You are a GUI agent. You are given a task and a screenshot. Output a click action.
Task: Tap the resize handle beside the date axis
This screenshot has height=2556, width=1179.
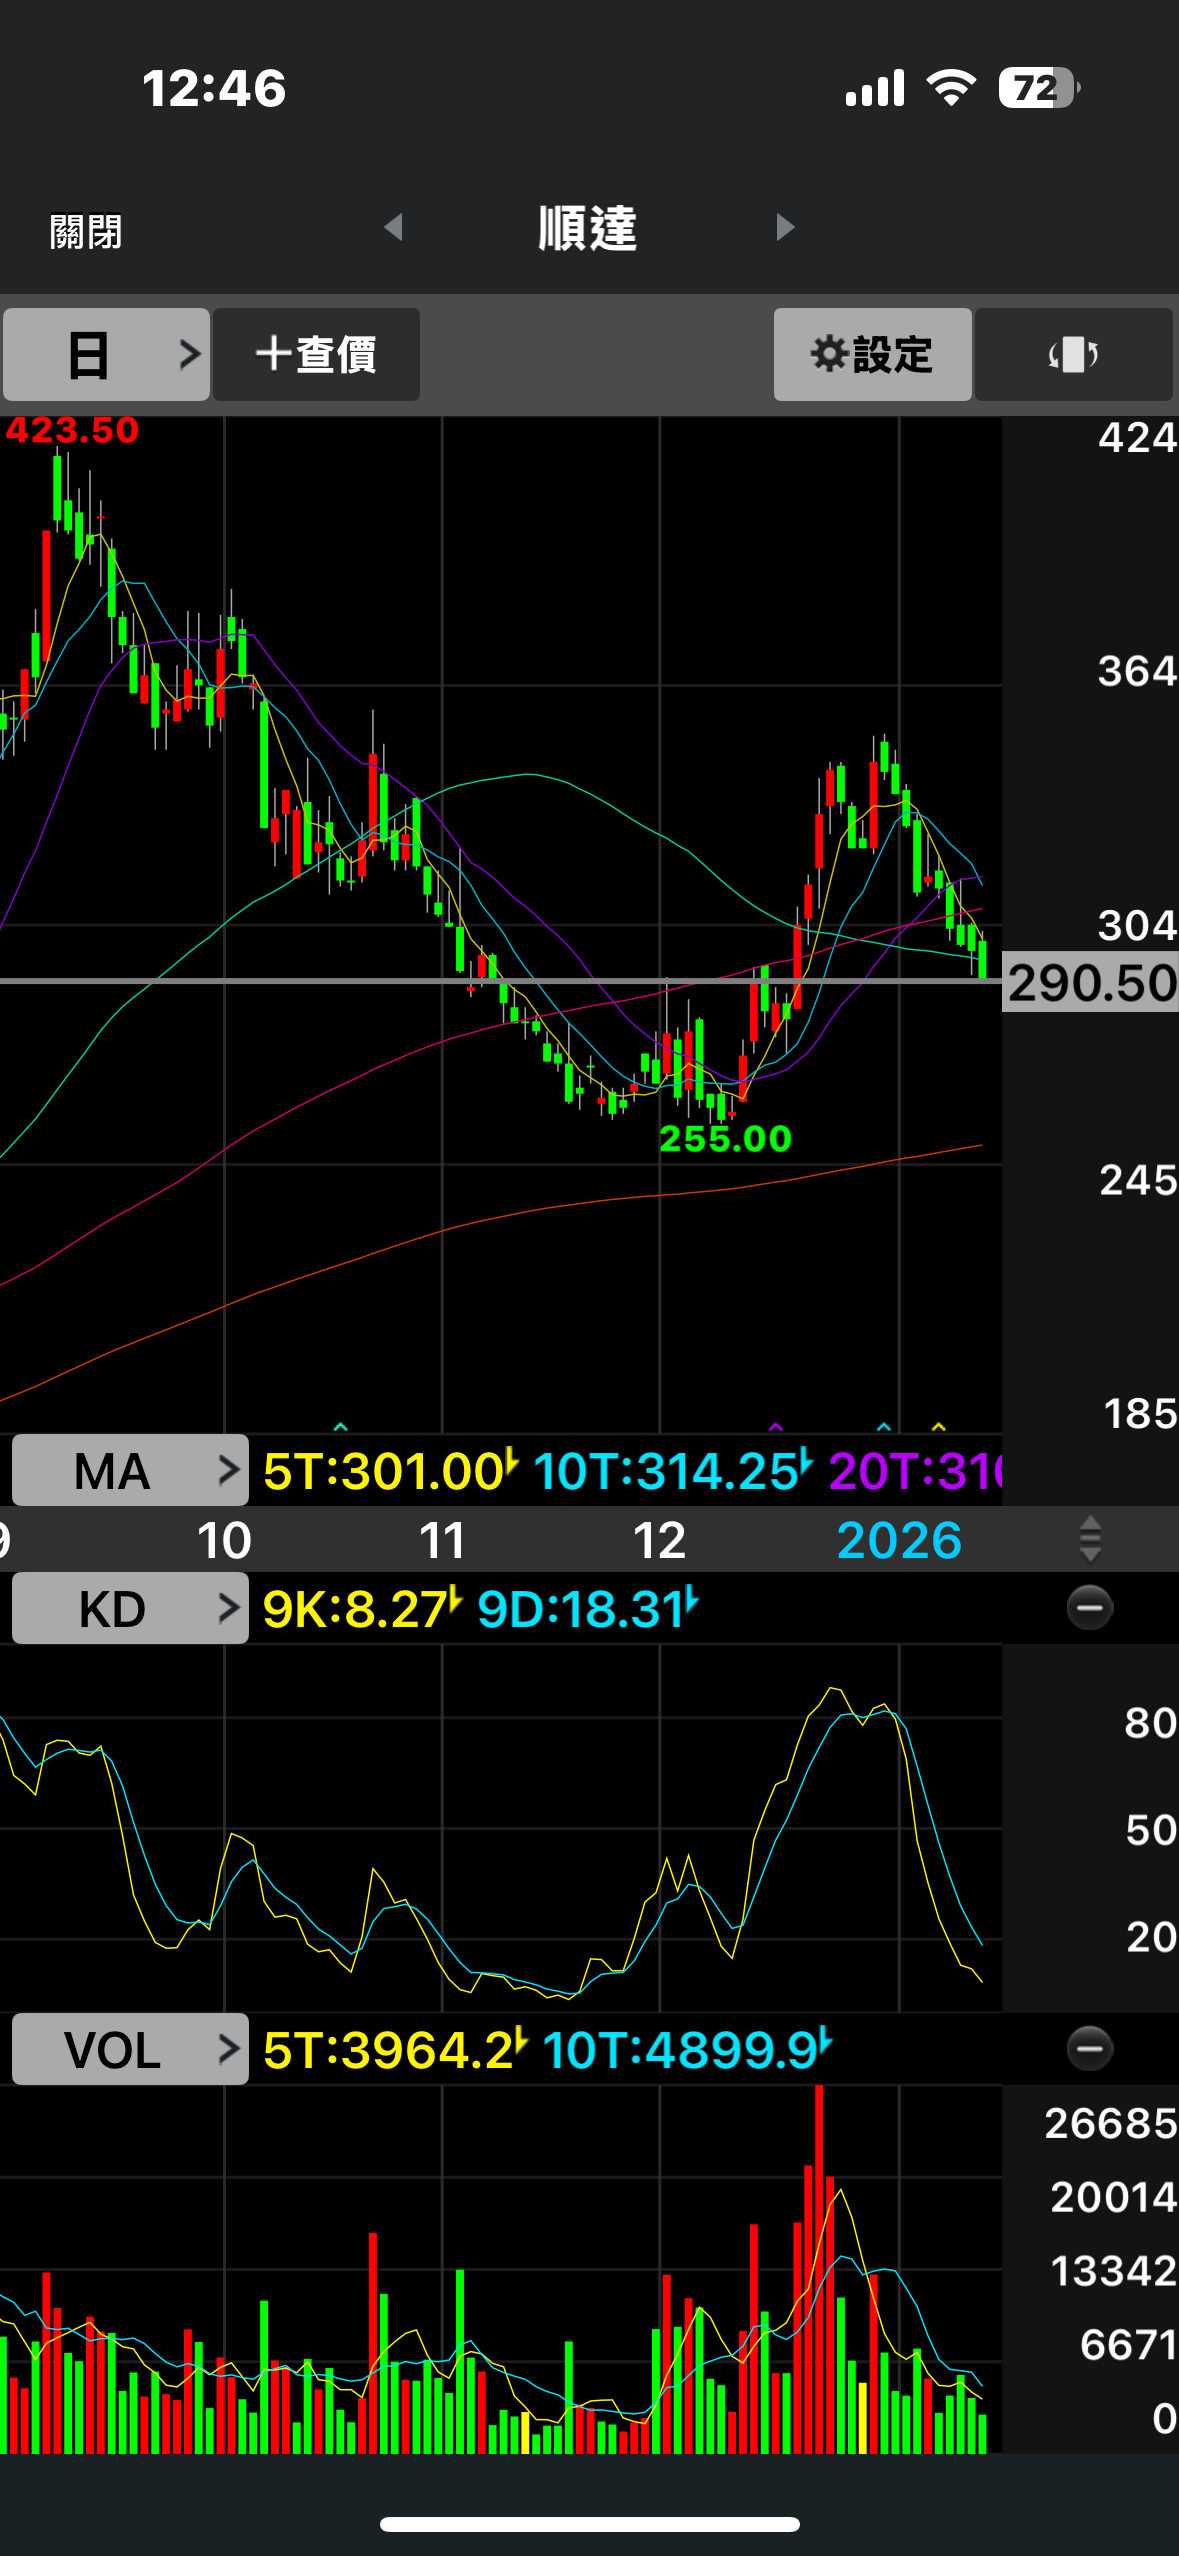pos(1090,1539)
